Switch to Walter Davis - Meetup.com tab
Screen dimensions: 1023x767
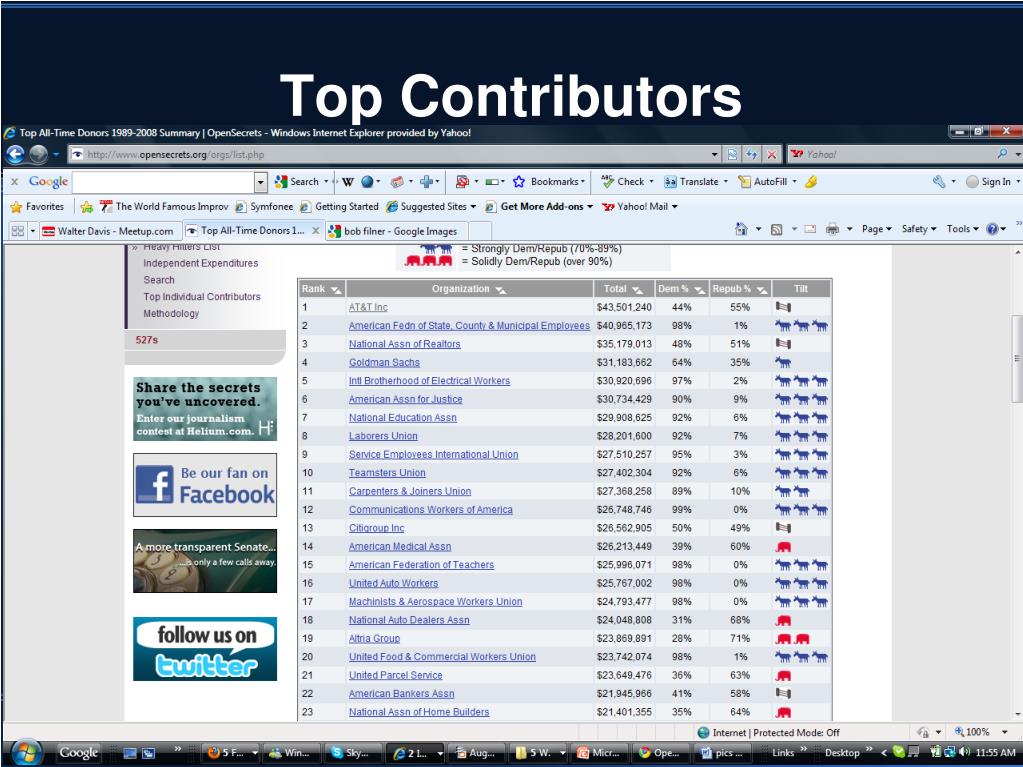108,231
